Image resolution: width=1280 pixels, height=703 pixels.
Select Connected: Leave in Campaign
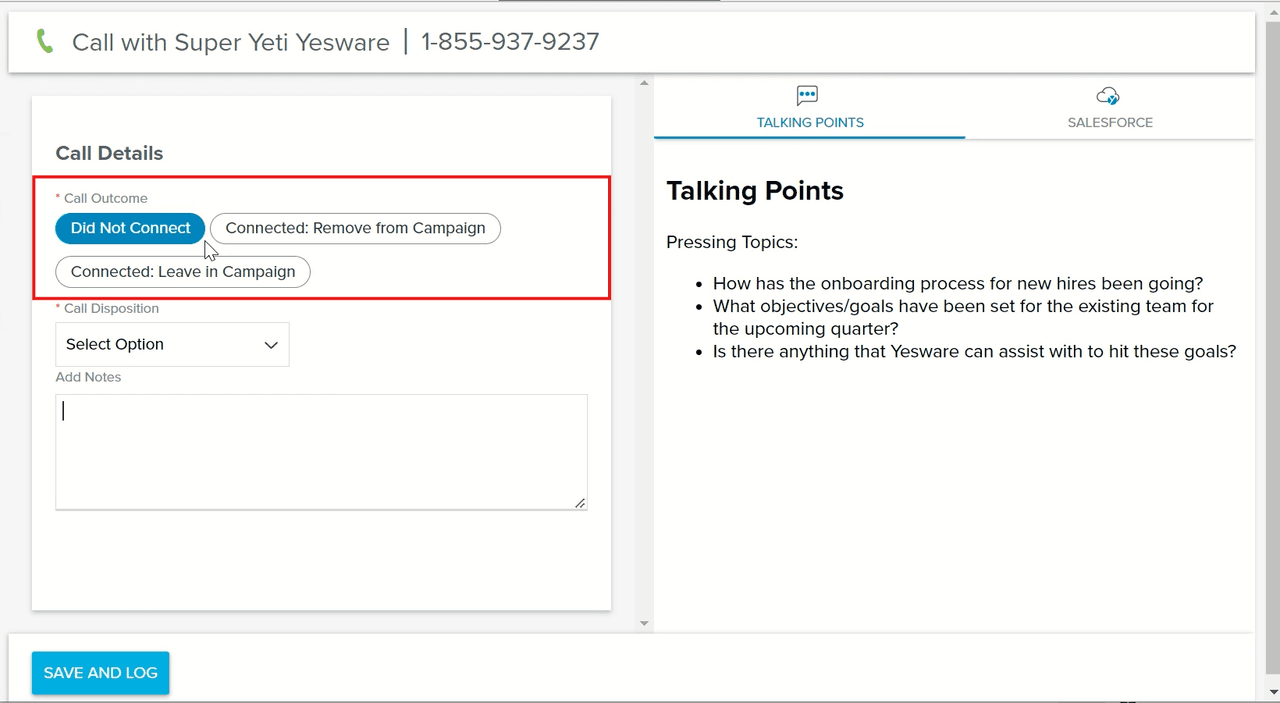click(x=182, y=271)
